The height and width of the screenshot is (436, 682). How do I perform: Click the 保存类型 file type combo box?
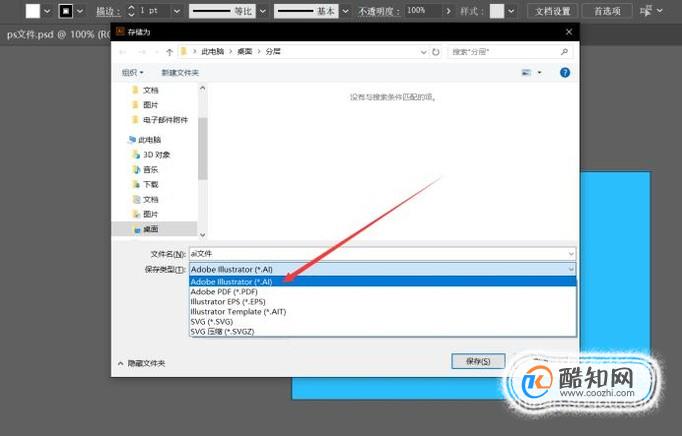pyautogui.click(x=382, y=269)
